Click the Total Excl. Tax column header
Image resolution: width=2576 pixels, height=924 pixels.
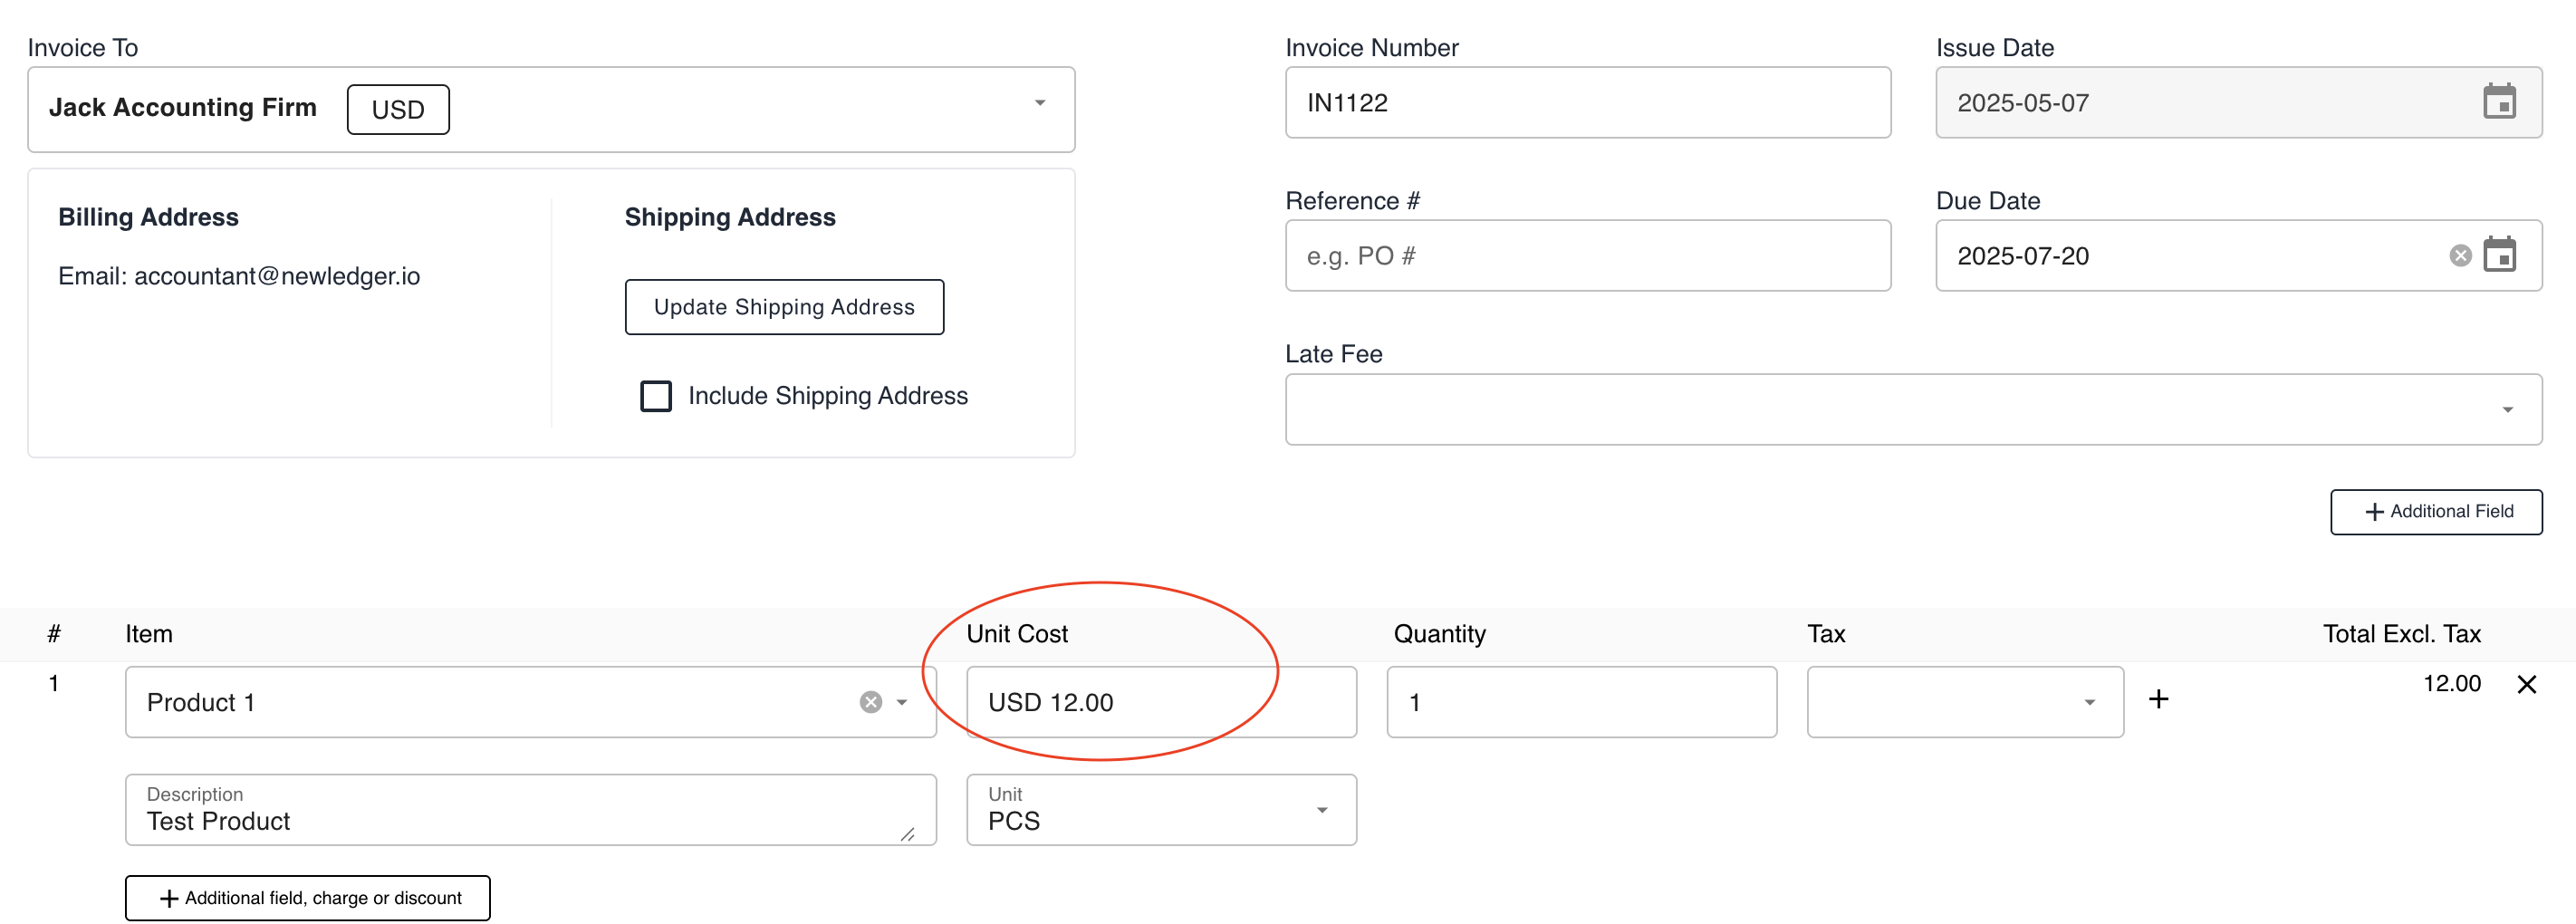point(2401,634)
